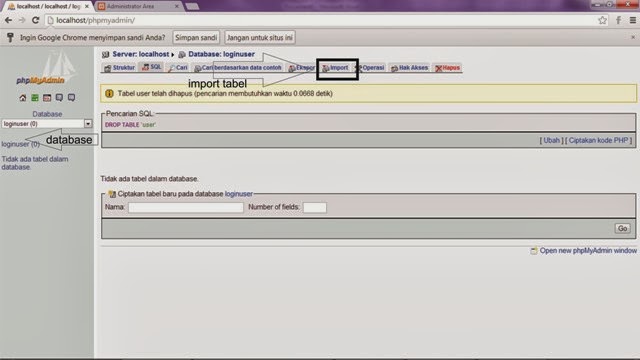640x360 pixels.
Task: Click the fourth icon under phpMyAdmin logo
Action: click(x=59, y=98)
